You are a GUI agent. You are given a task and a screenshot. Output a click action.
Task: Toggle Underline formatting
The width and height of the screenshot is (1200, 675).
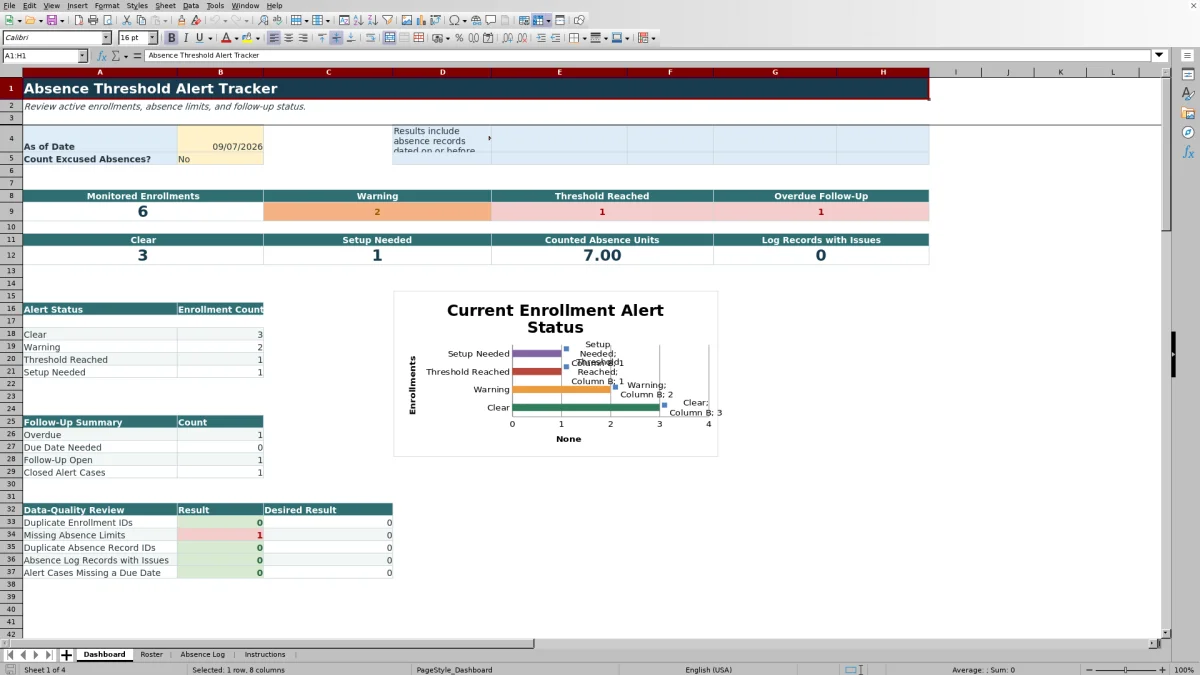click(200, 38)
